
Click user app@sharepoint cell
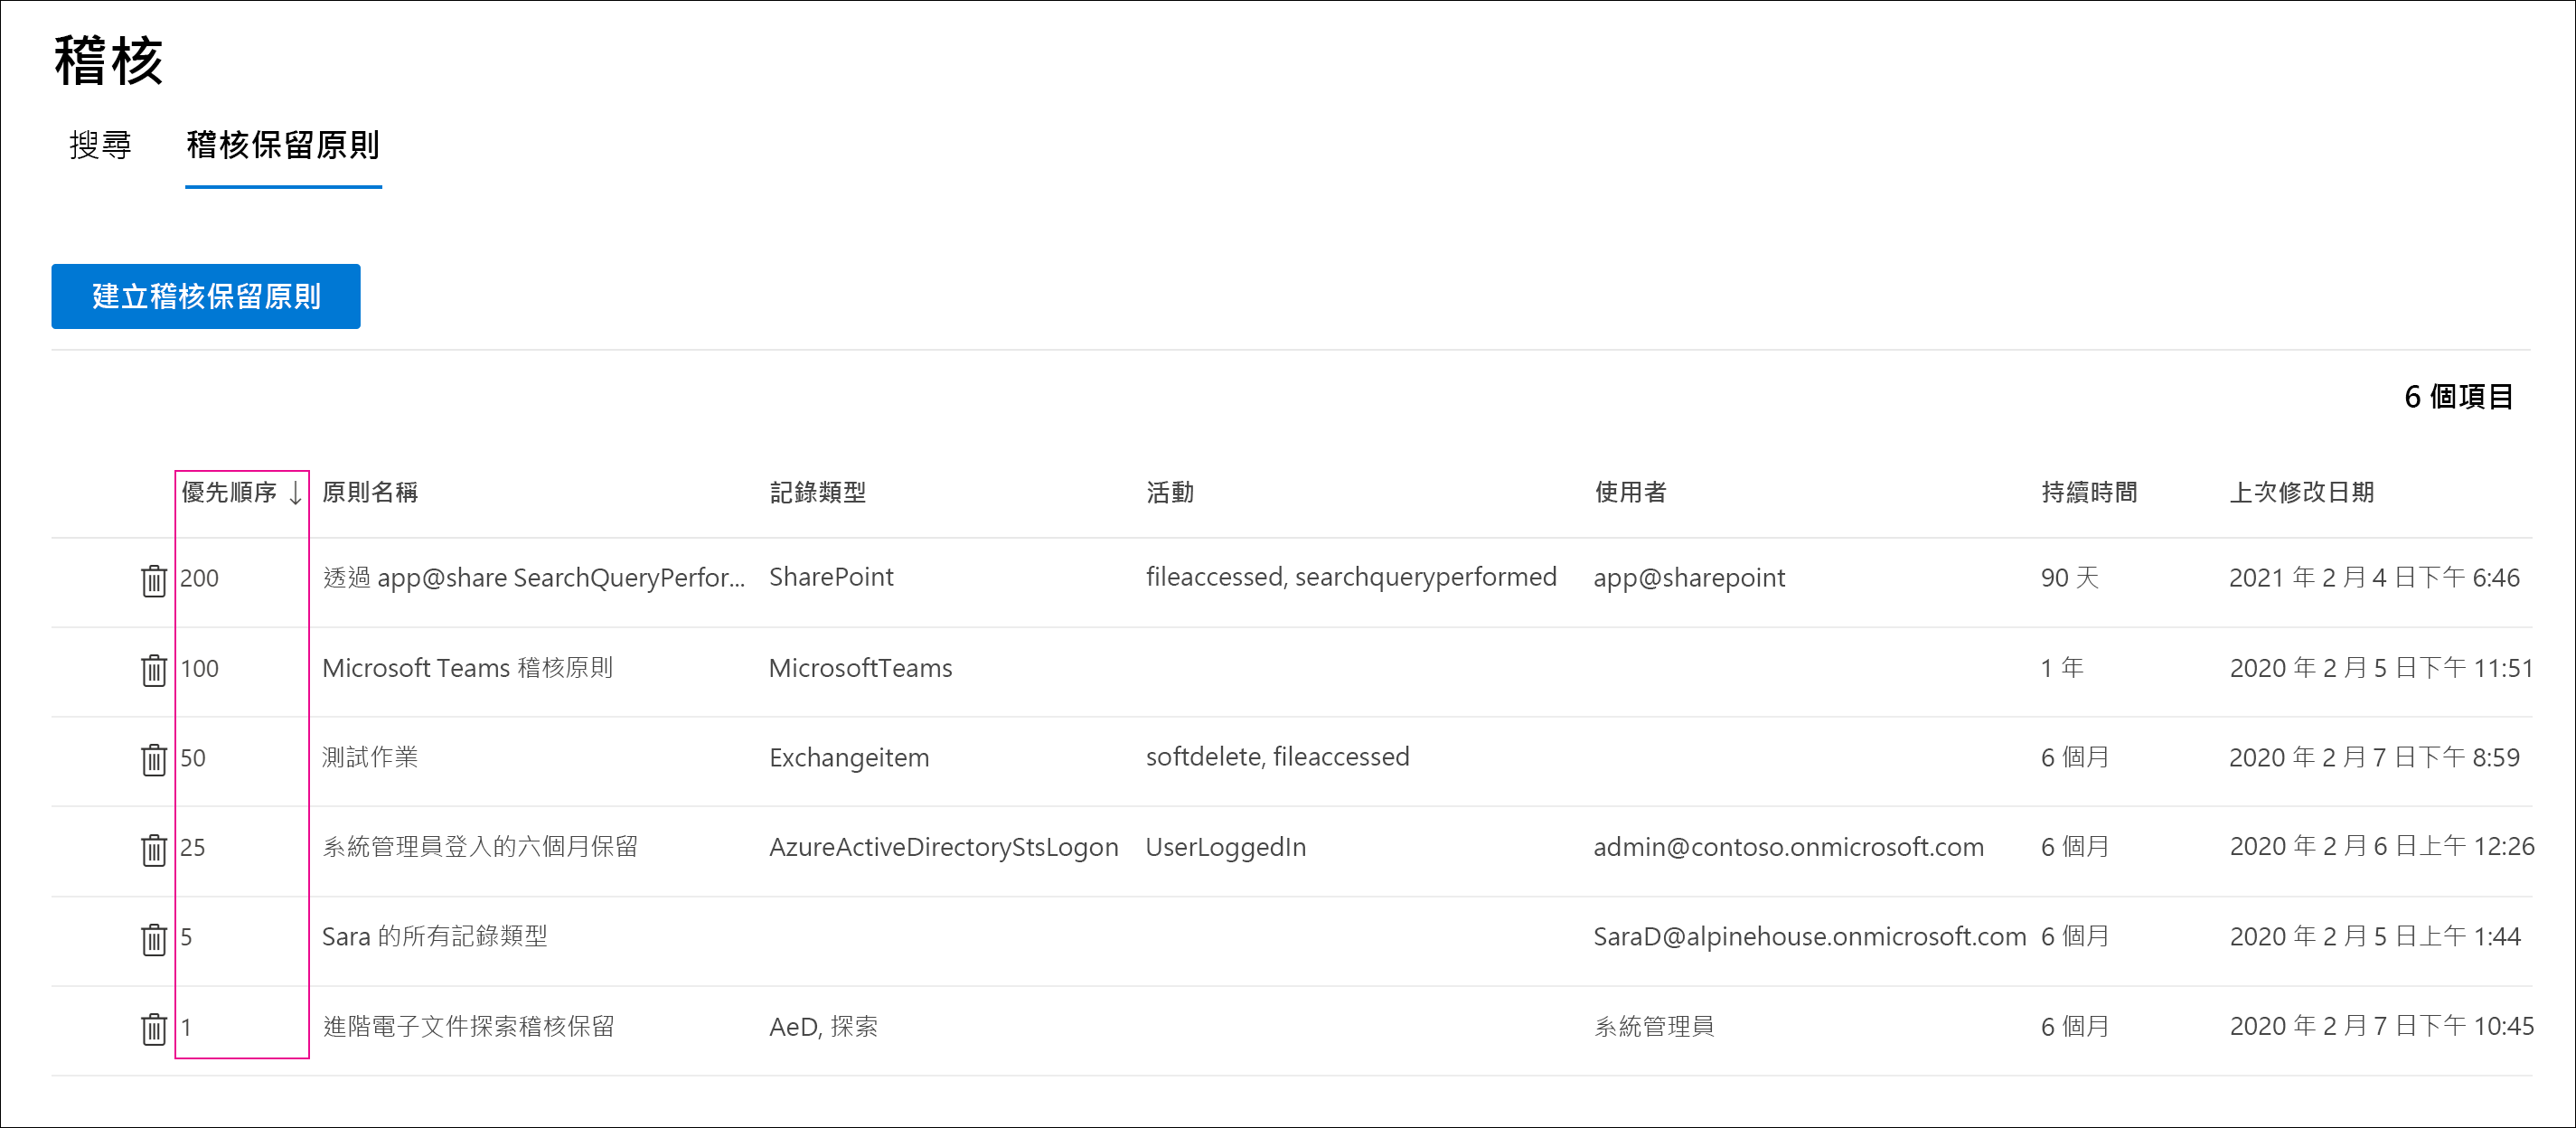click(x=1689, y=578)
